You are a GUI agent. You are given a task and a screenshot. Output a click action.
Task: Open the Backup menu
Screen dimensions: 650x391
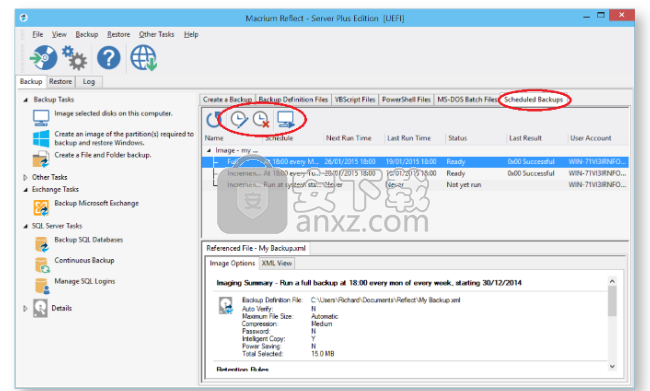point(87,34)
